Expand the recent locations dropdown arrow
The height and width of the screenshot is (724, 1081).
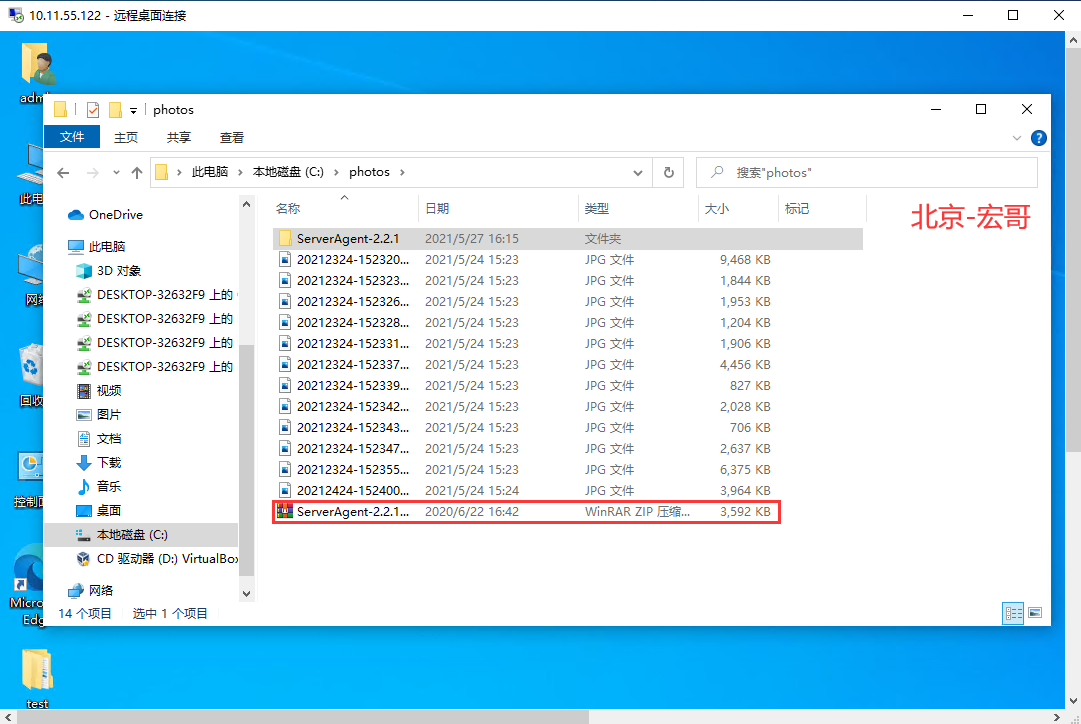116,172
